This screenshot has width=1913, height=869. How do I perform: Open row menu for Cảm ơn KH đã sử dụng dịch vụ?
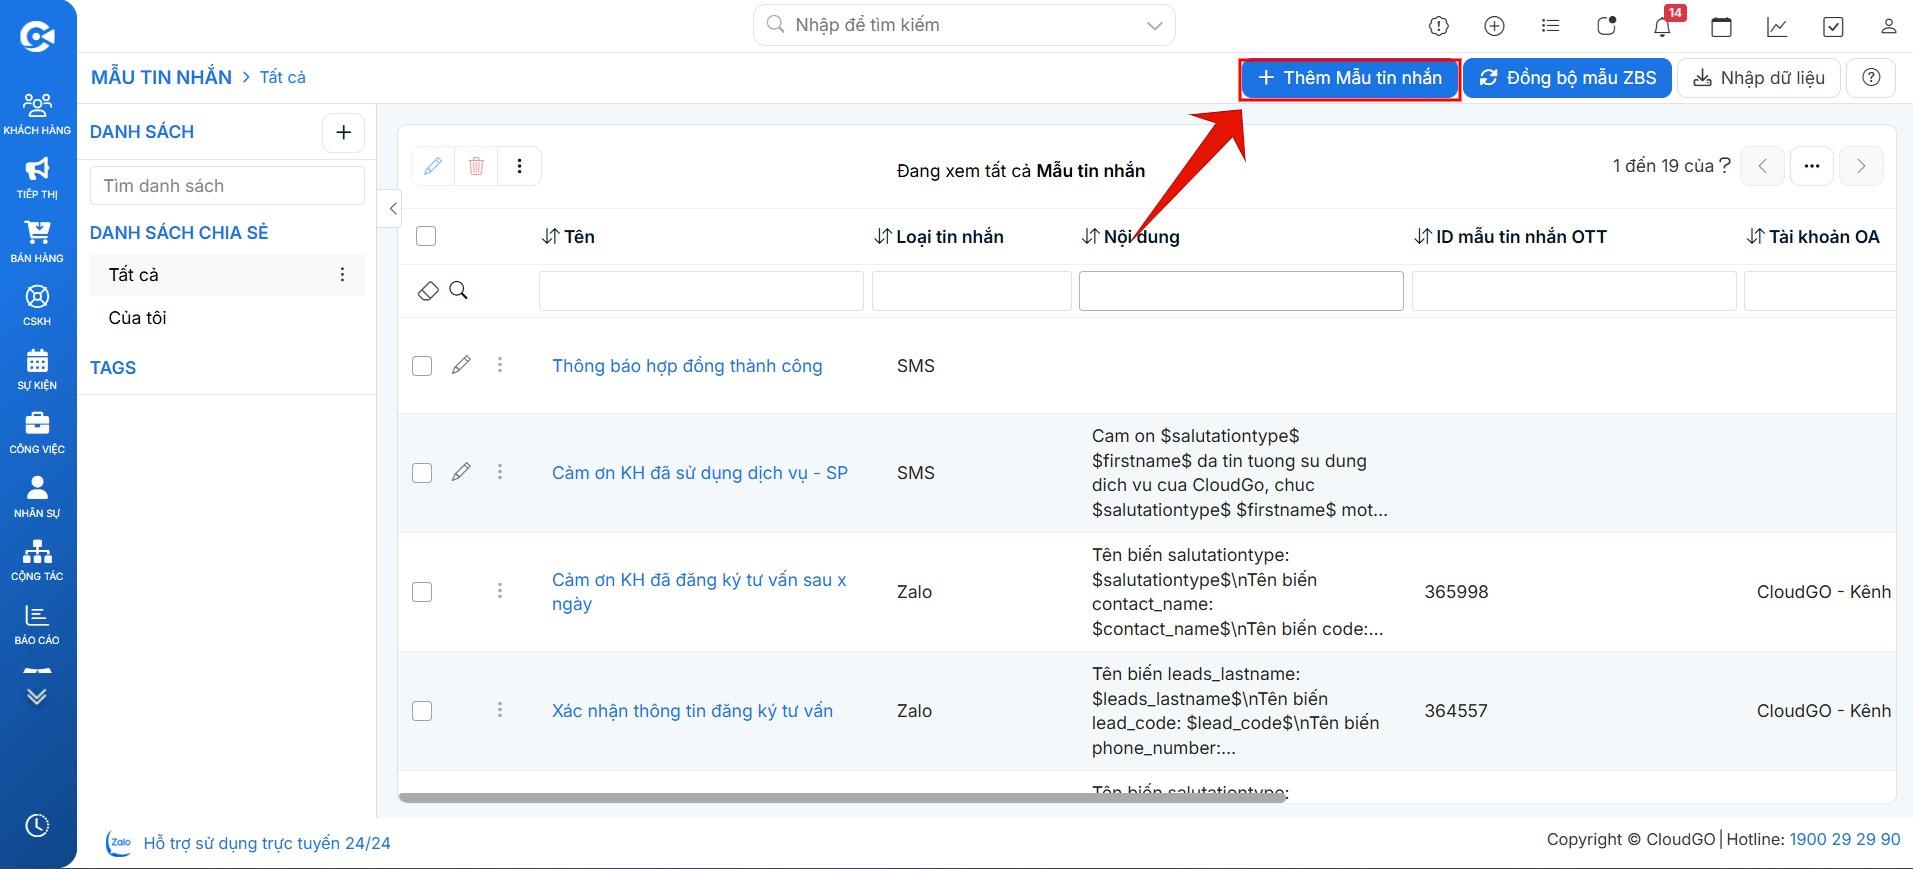click(500, 472)
